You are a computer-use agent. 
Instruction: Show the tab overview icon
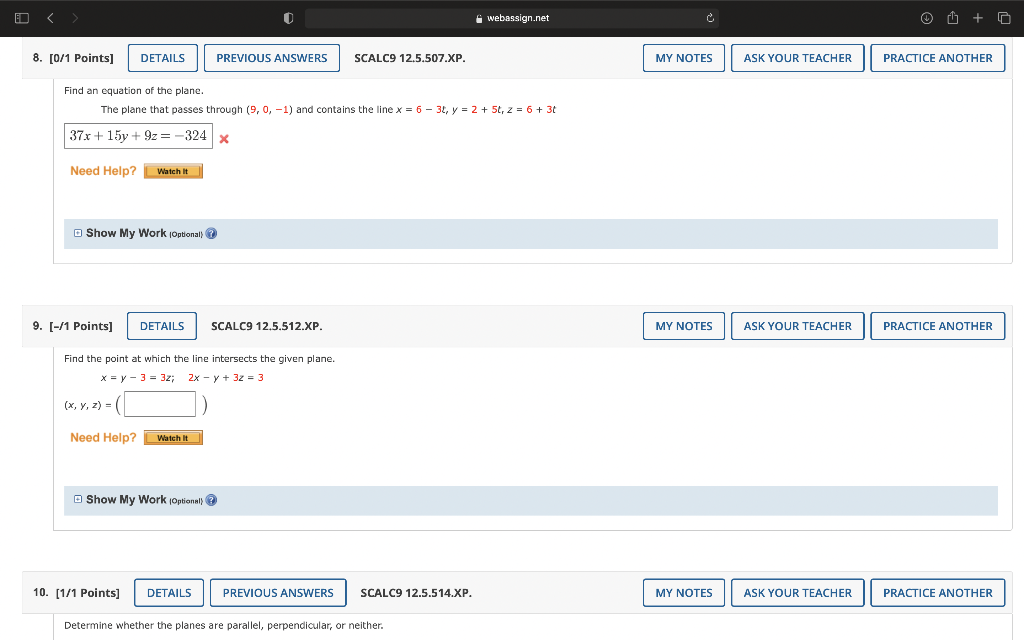(x=1004, y=18)
